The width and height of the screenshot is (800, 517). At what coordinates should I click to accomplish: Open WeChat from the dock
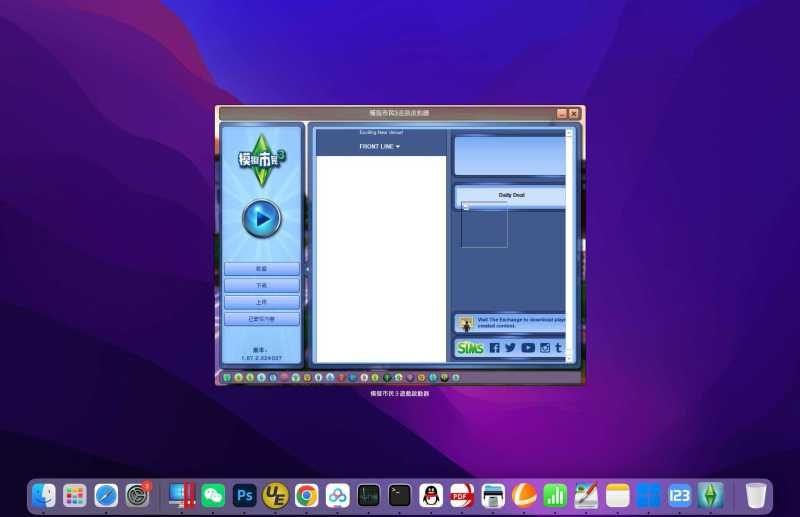click(x=213, y=496)
